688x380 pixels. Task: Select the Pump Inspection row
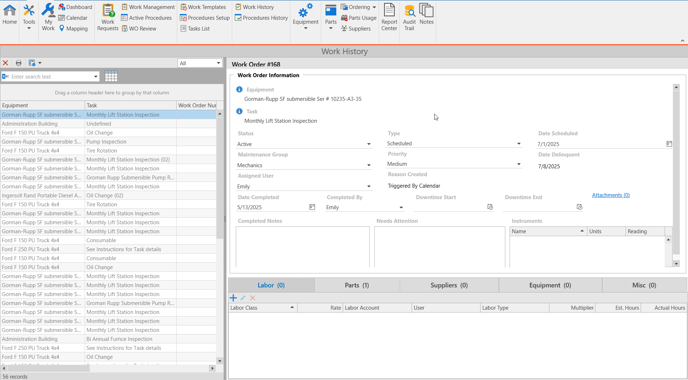tap(108, 142)
